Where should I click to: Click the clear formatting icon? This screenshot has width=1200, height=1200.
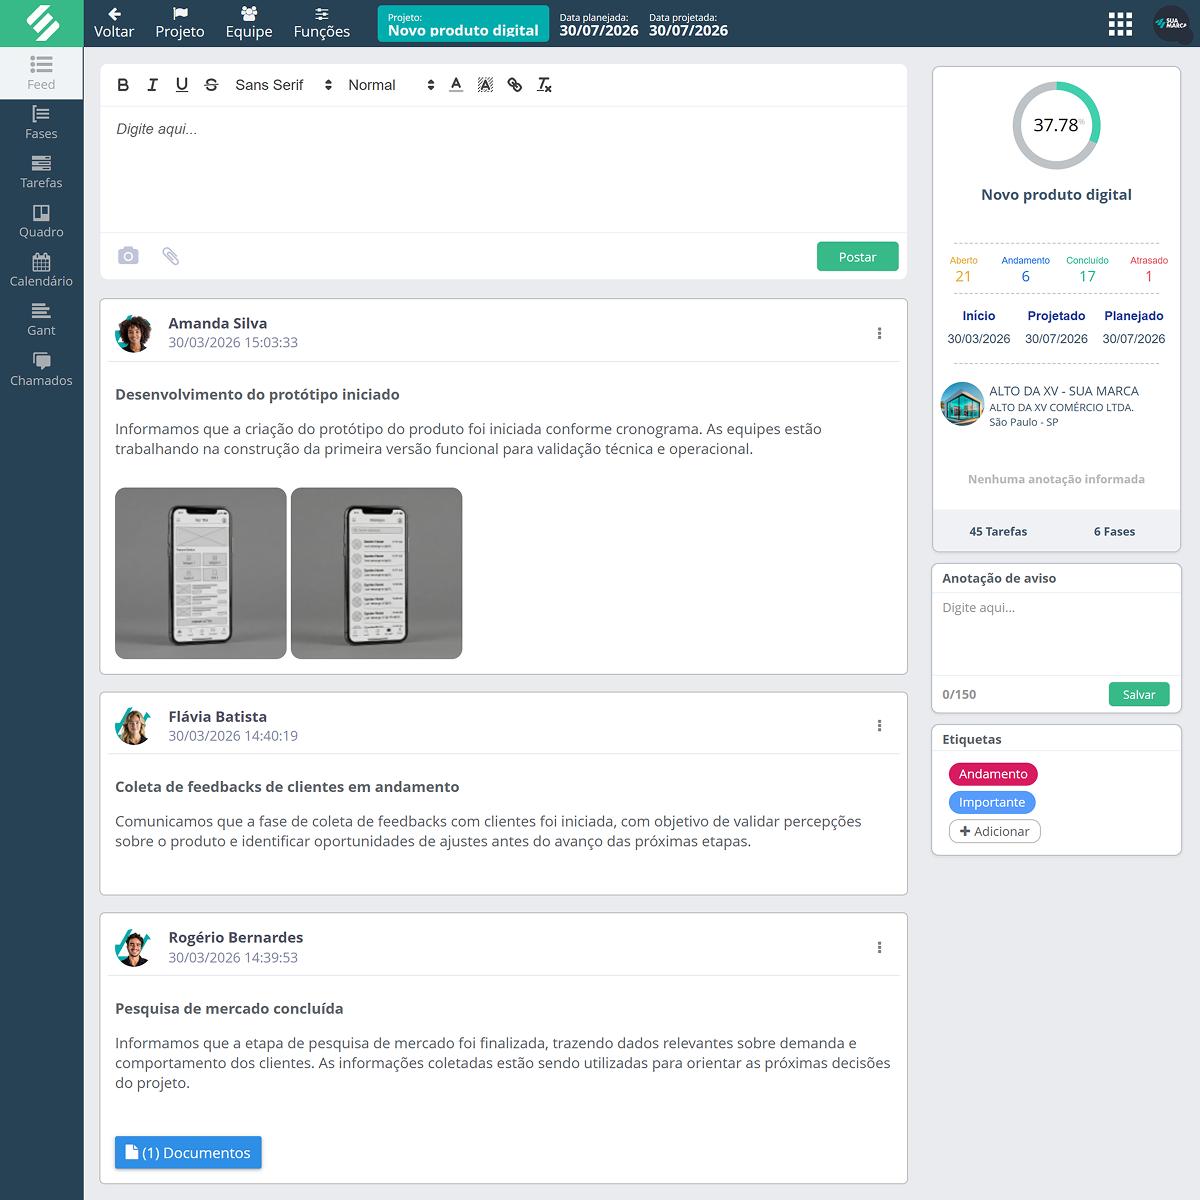coord(544,85)
